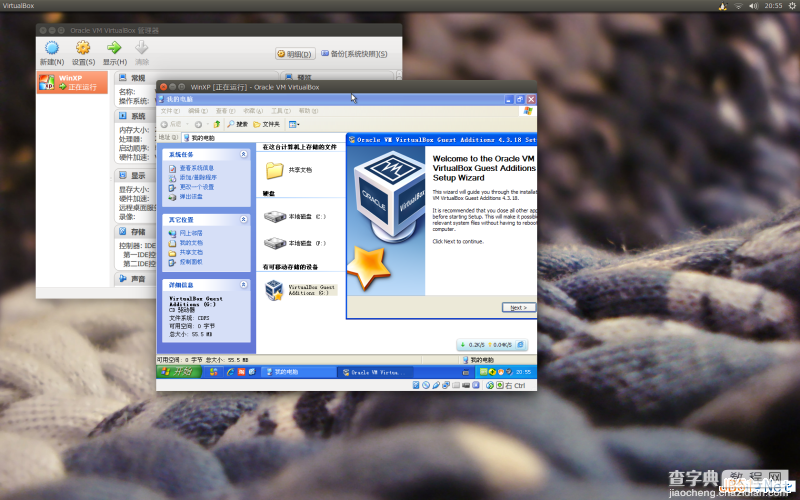Open 工具 menu in 我的电脑 window
Screen dimensions: 800x500
point(281,111)
